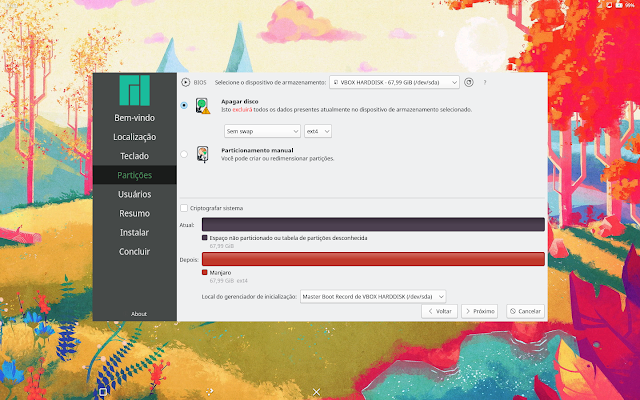Viewport: 640px width, 400px height.
Task: Click the 'Particionamento manual' heading text
Action: [x=257, y=151]
